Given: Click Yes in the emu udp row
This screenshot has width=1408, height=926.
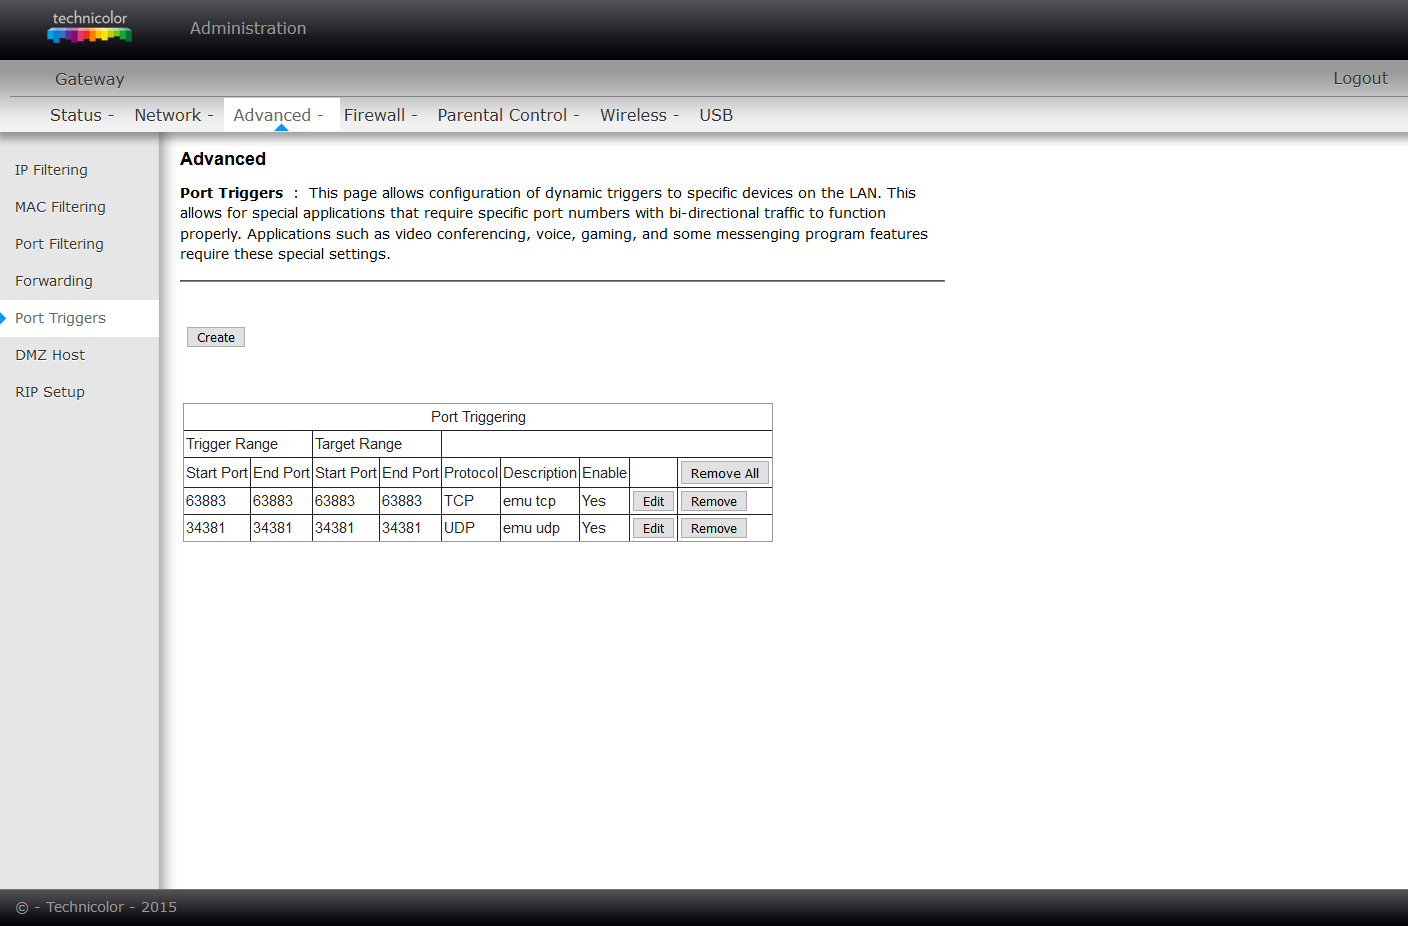Looking at the screenshot, I should [594, 528].
